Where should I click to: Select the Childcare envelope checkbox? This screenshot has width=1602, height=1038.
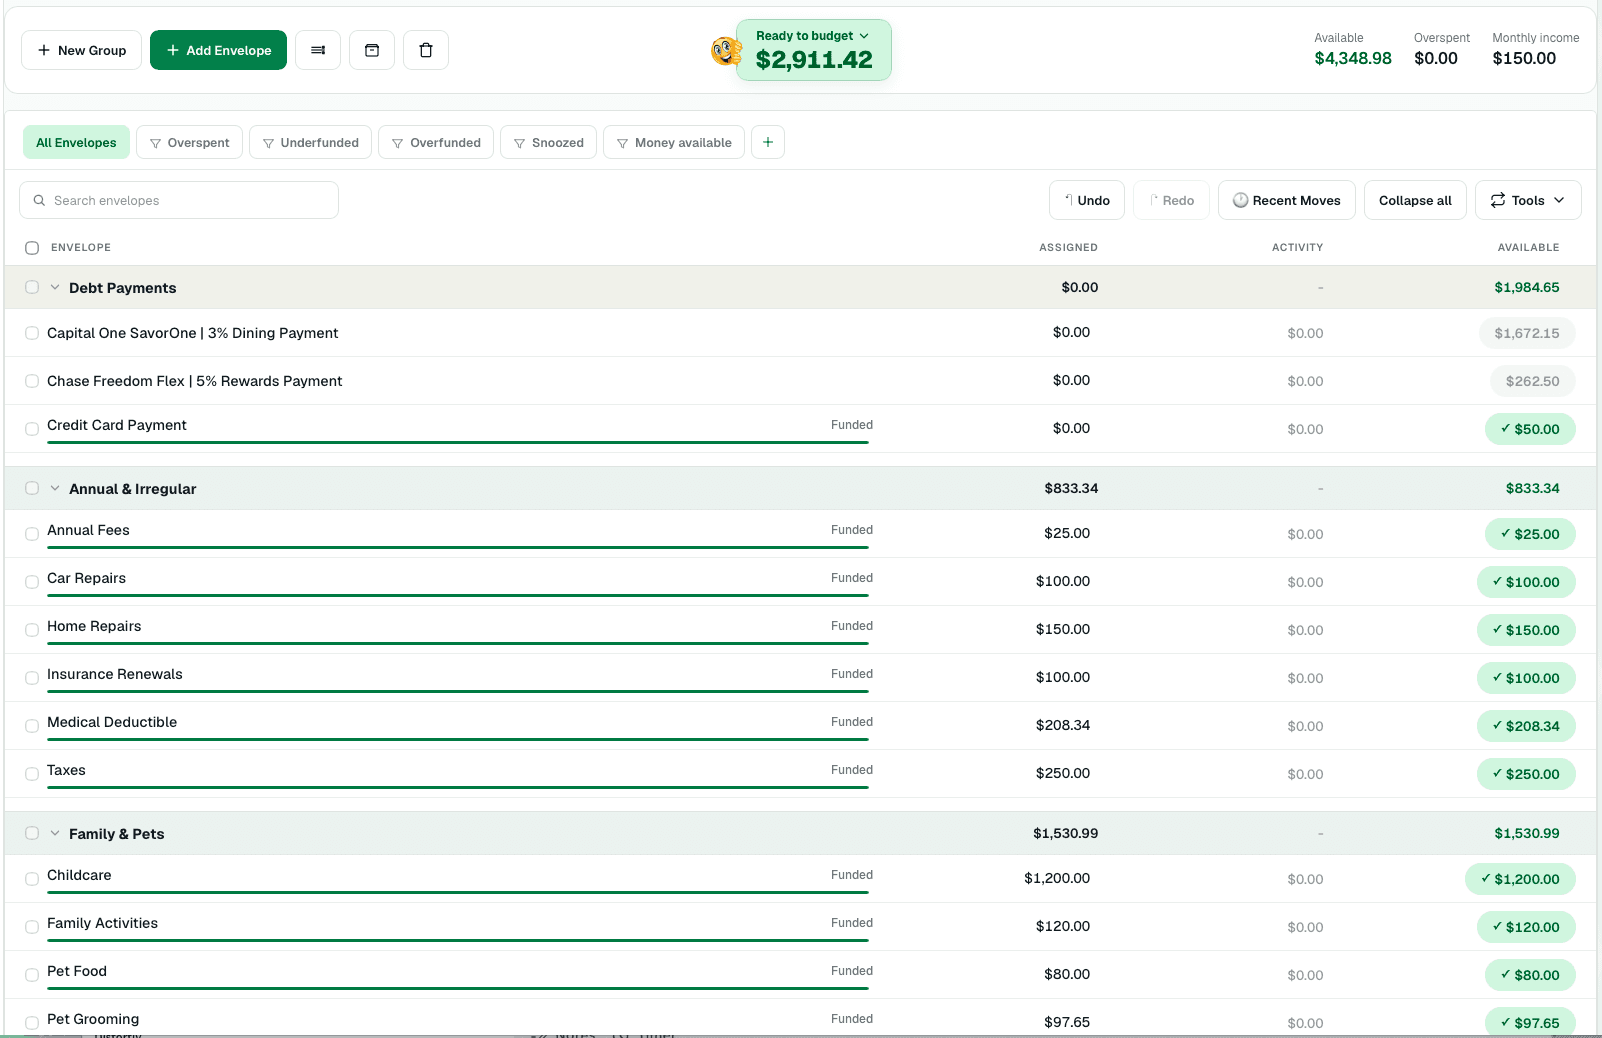click(x=32, y=879)
